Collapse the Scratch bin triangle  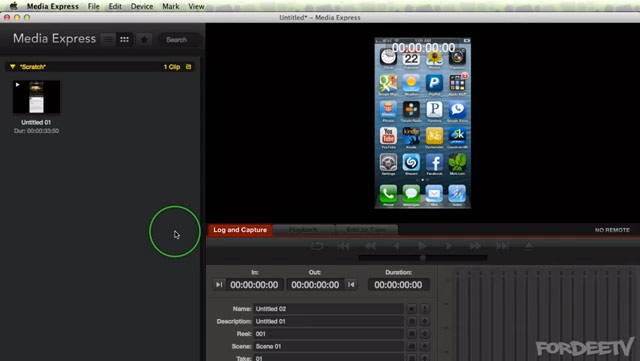[x=13, y=67]
